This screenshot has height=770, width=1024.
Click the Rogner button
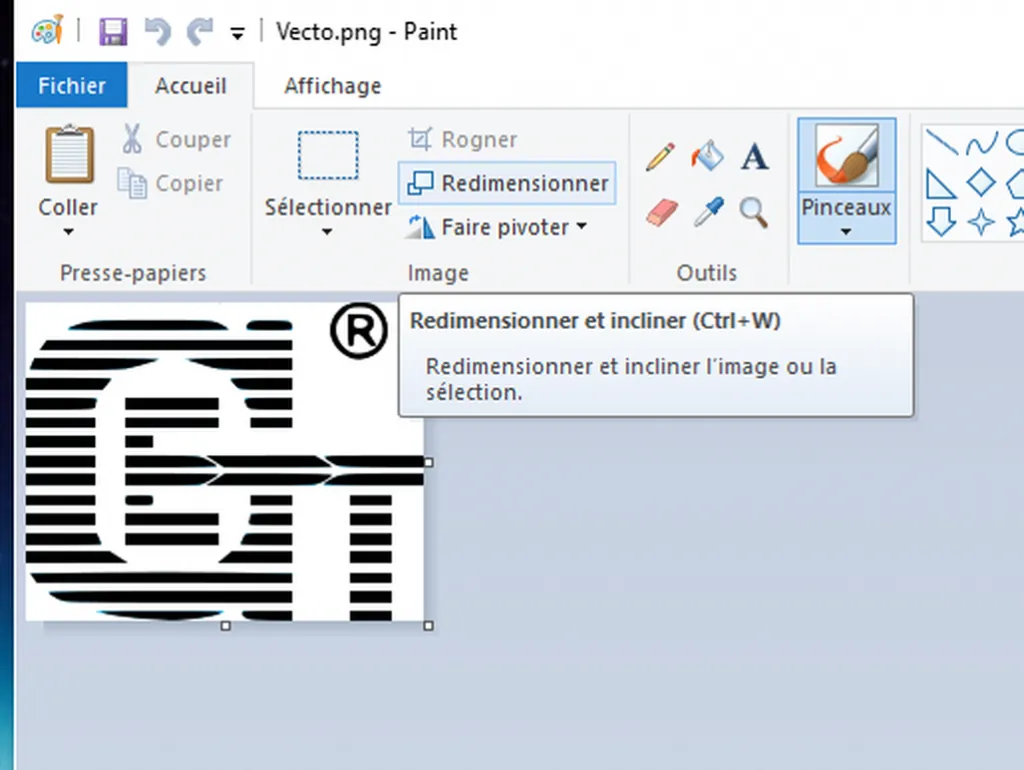(463, 139)
